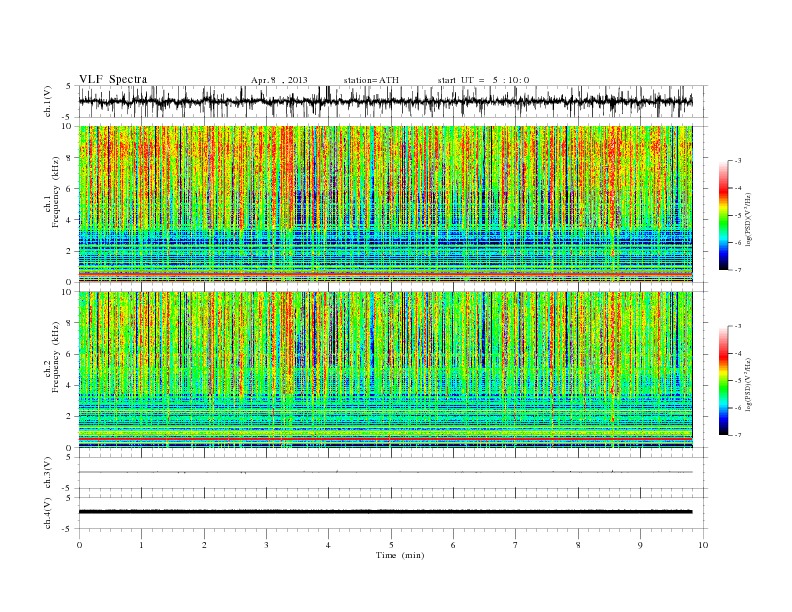Select the "ch.4(V)" axis label
The width and height of the screenshot is (792, 612).
pos(48,513)
